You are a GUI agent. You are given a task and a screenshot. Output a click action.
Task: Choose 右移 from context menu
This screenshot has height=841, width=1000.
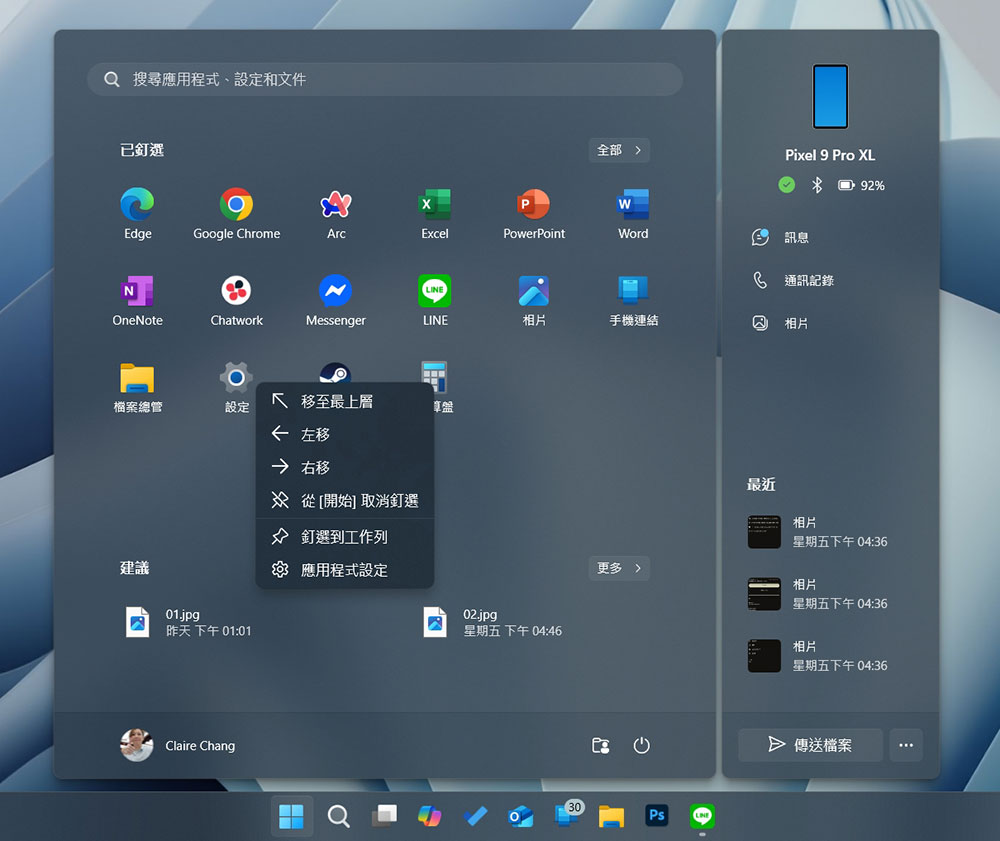[345, 467]
